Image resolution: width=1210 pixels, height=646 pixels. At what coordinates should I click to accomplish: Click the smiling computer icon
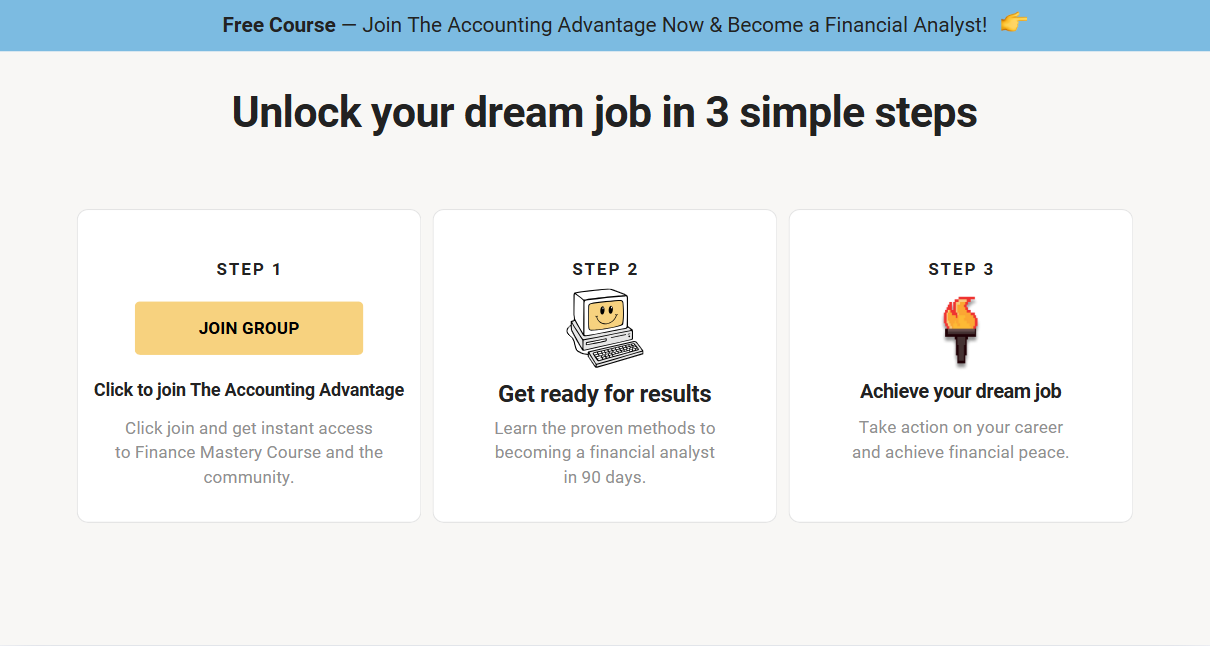(x=605, y=327)
